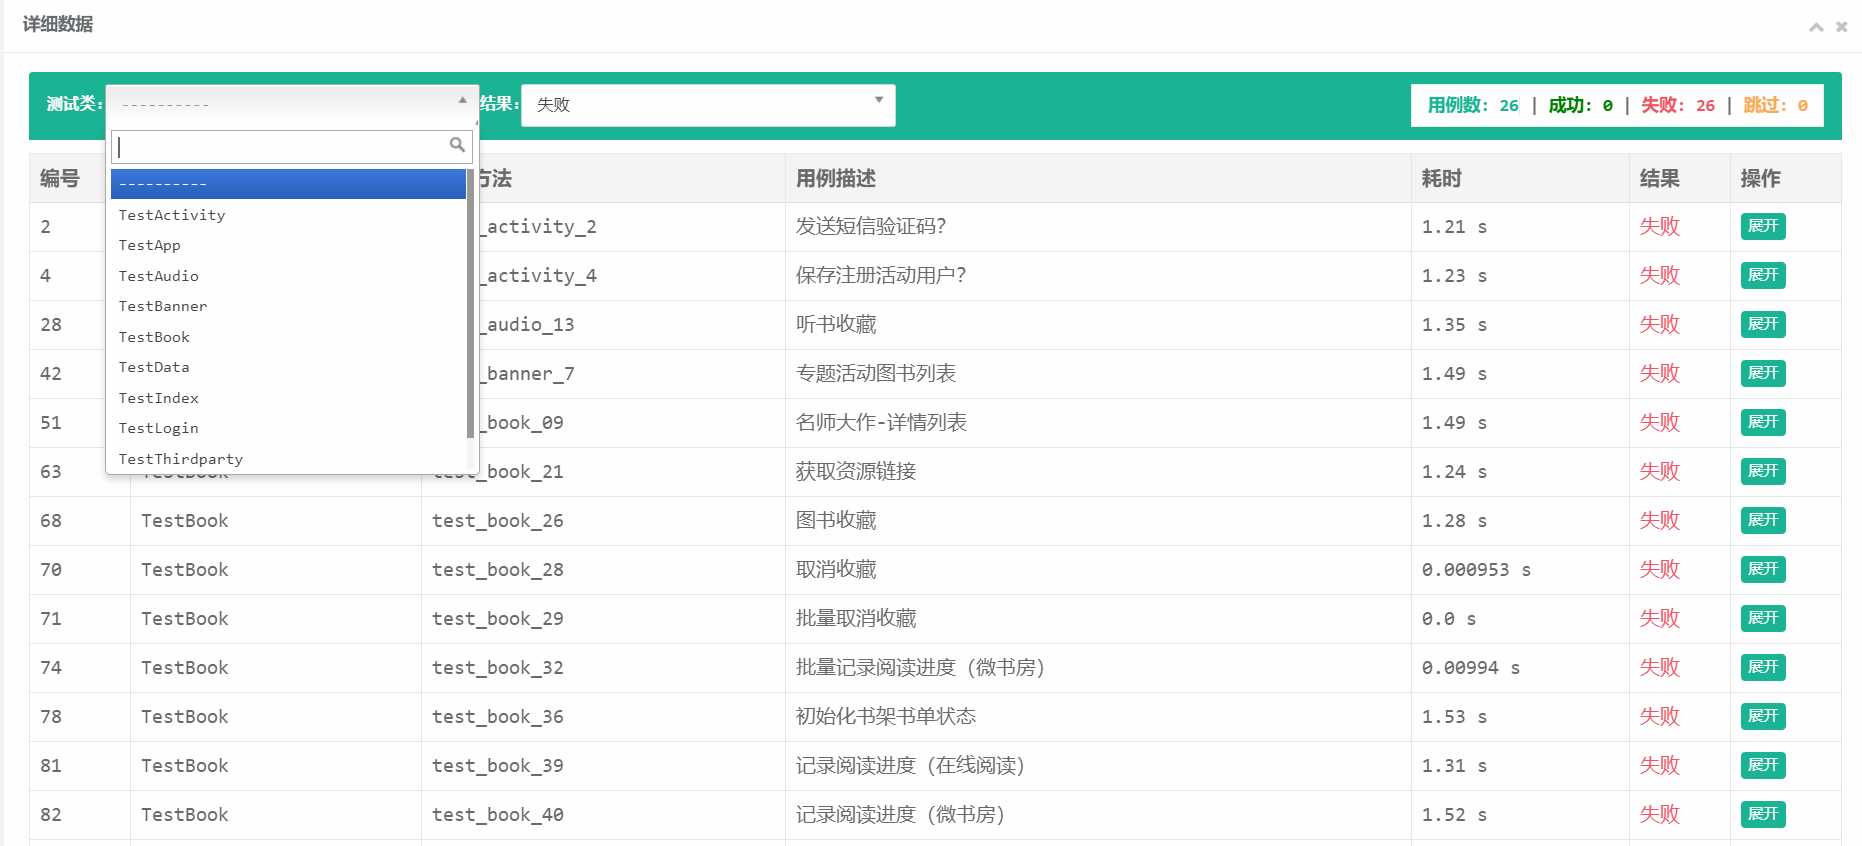Close the 详细数据 panel
Screen dimensions: 1862x846
click(1841, 27)
